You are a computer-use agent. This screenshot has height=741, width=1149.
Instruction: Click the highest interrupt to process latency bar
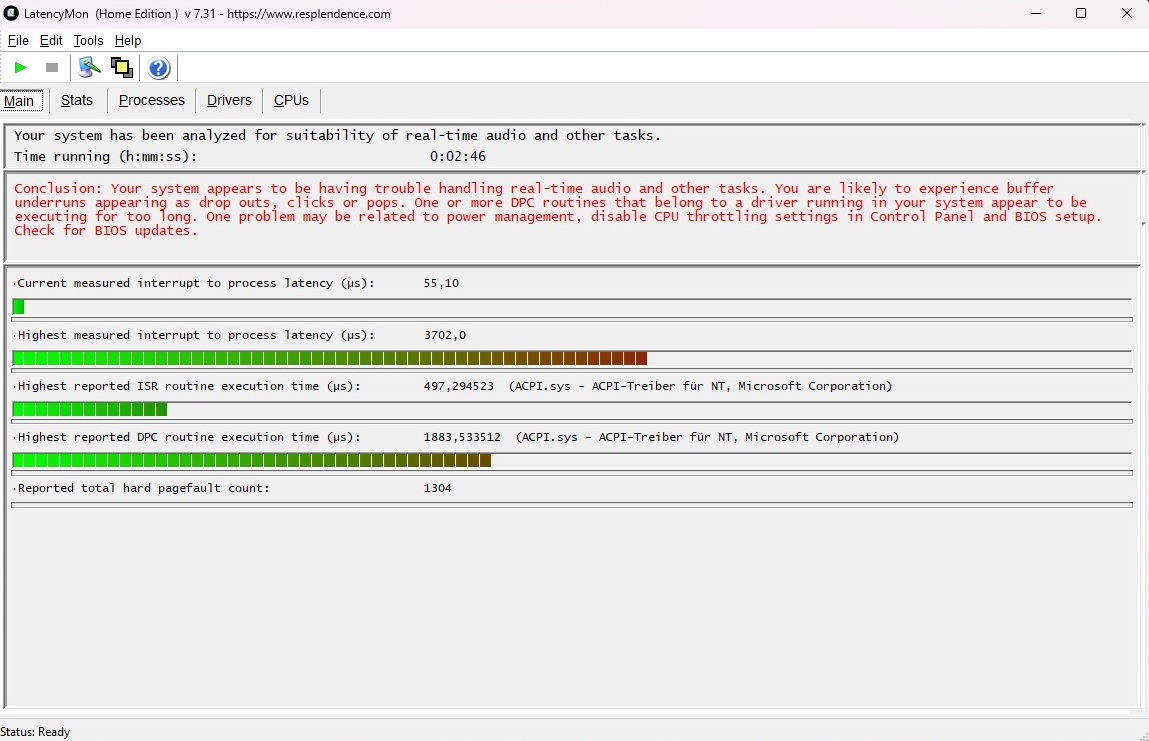(x=330, y=358)
